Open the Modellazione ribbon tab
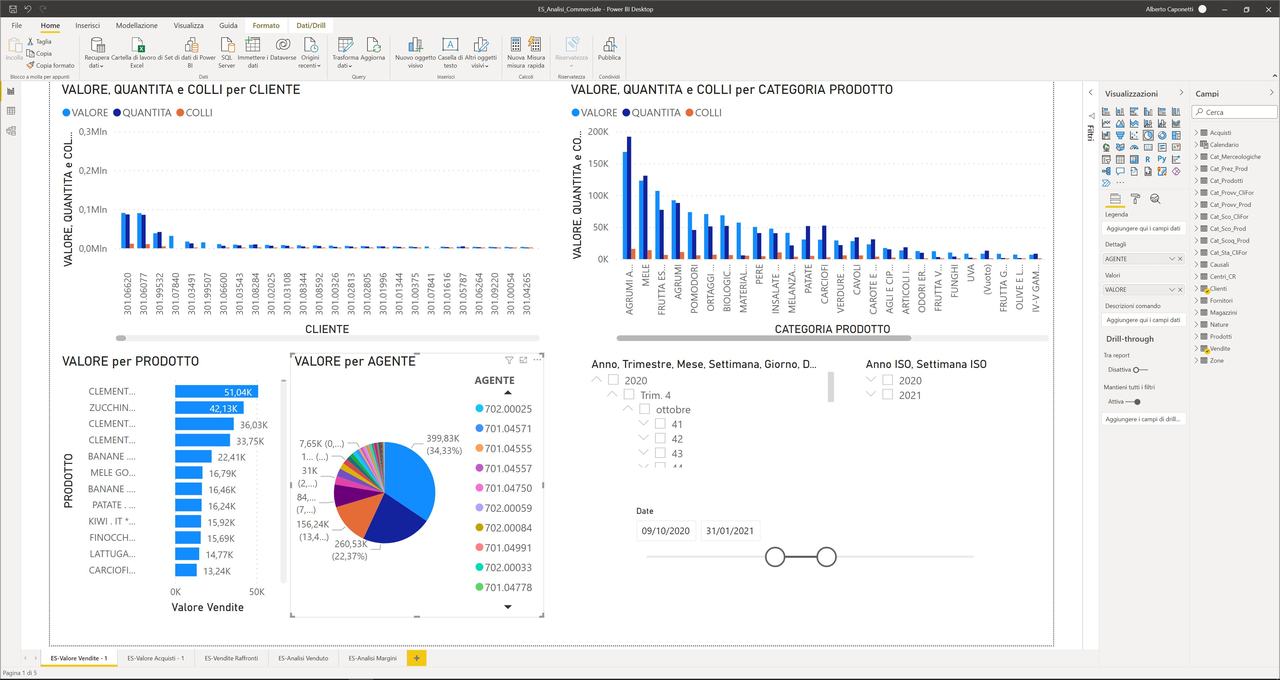This screenshot has width=1280, height=680. [x=136, y=25]
